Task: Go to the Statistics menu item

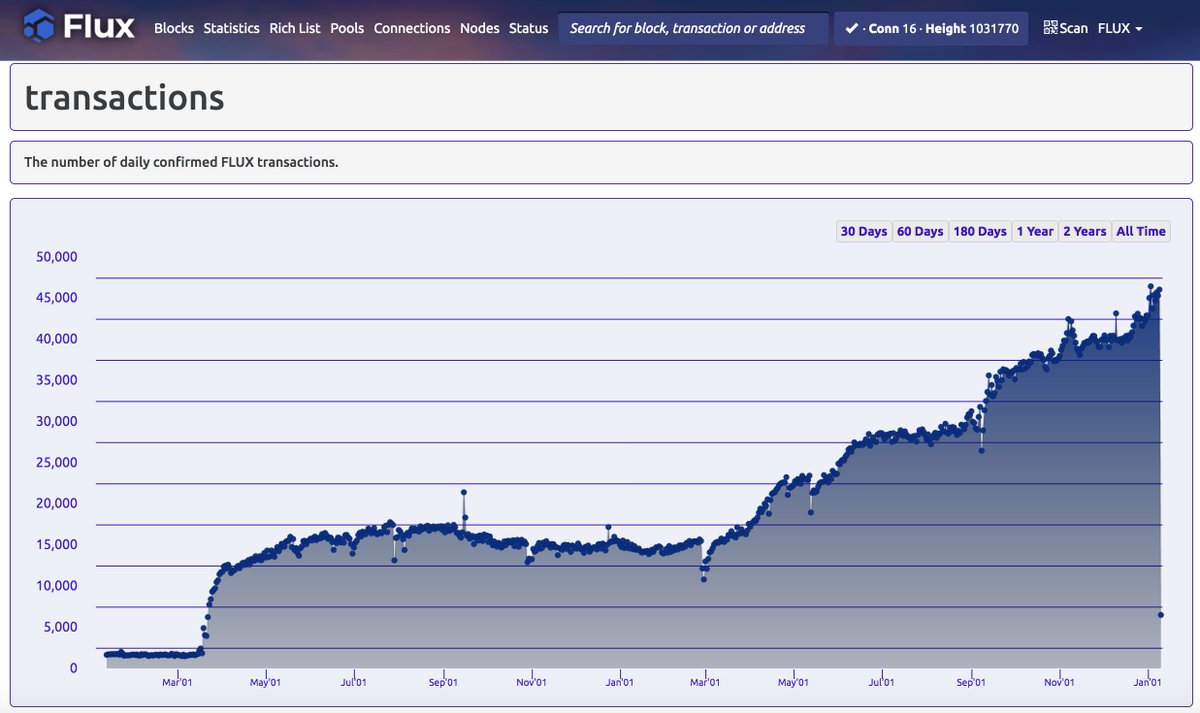Action: pos(231,28)
